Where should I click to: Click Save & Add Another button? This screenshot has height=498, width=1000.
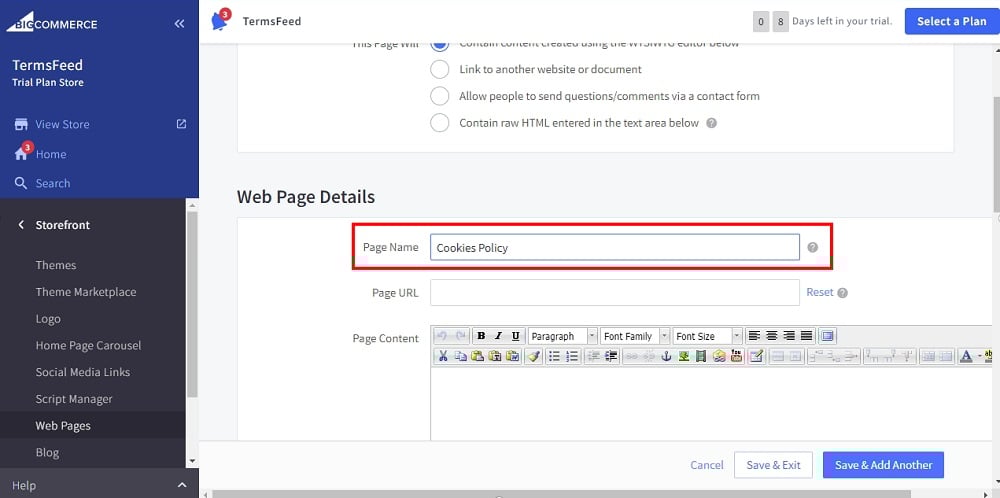pyautogui.click(x=883, y=465)
